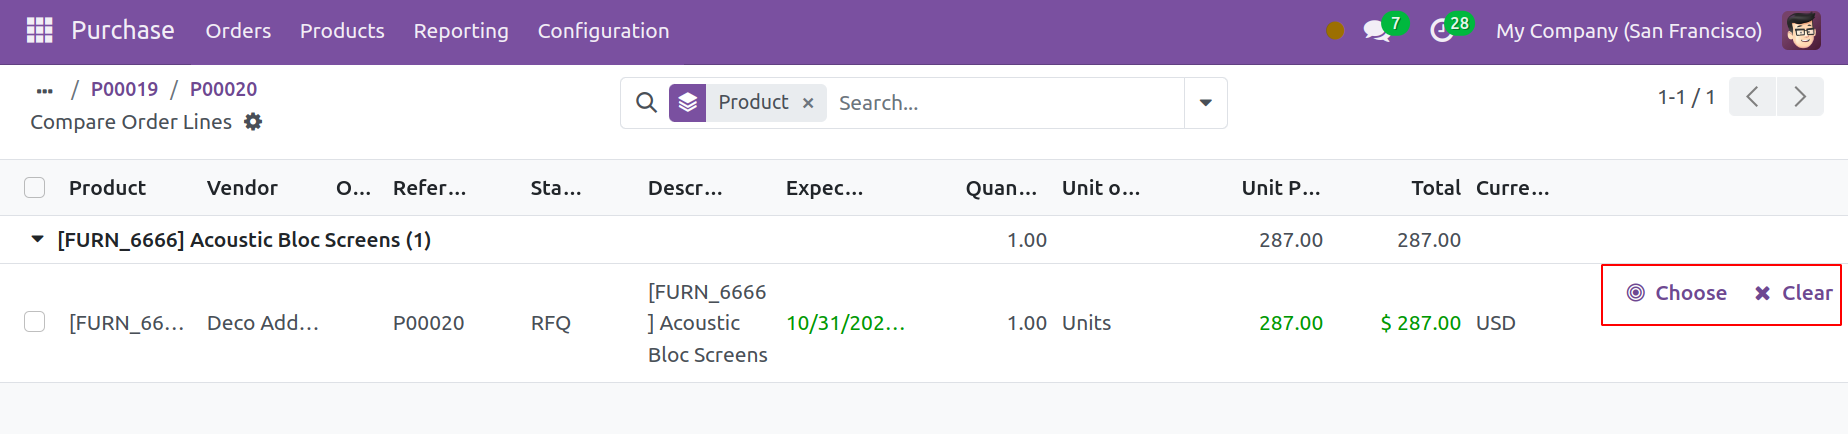Remove the Product group filter
Image resolution: width=1848 pixels, height=434 pixels.
click(x=808, y=103)
